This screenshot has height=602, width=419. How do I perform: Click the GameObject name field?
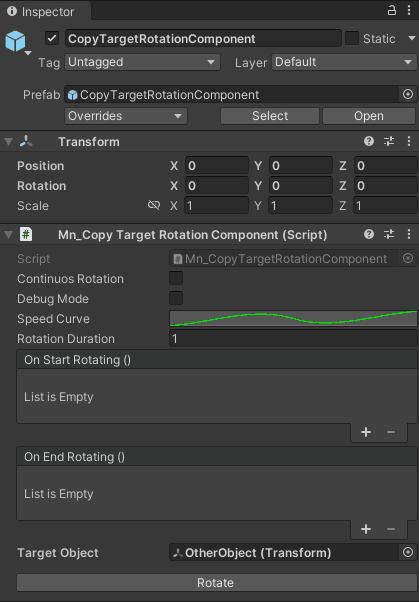tap(203, 38)
